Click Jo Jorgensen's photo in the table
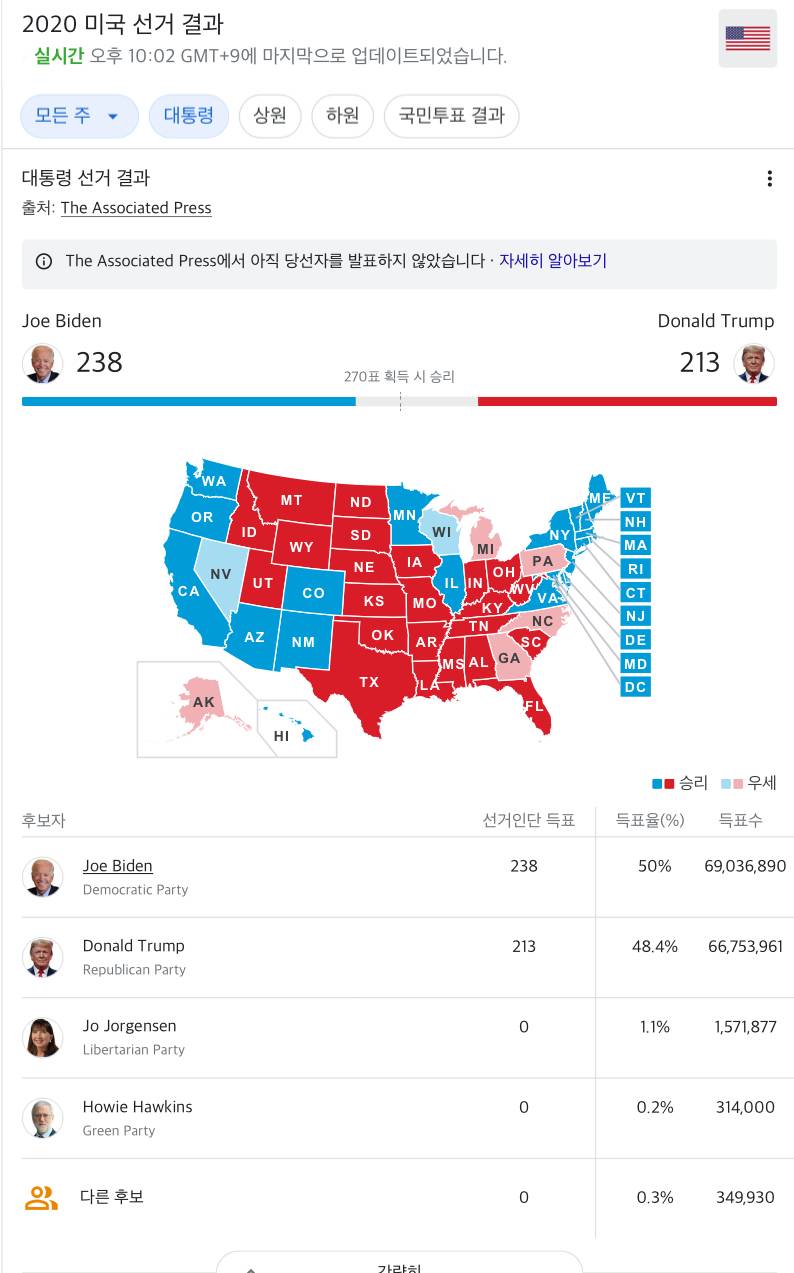Image resolution: width=794 pixels, height=1273 pixels. coord(42,1037)
